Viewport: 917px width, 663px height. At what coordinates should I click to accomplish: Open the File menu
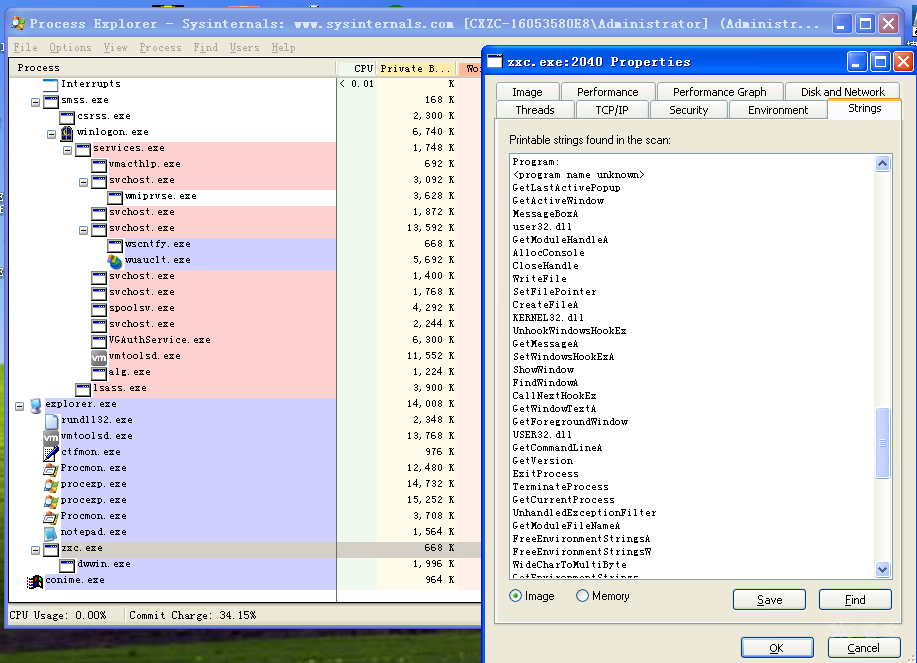[25, 47]
